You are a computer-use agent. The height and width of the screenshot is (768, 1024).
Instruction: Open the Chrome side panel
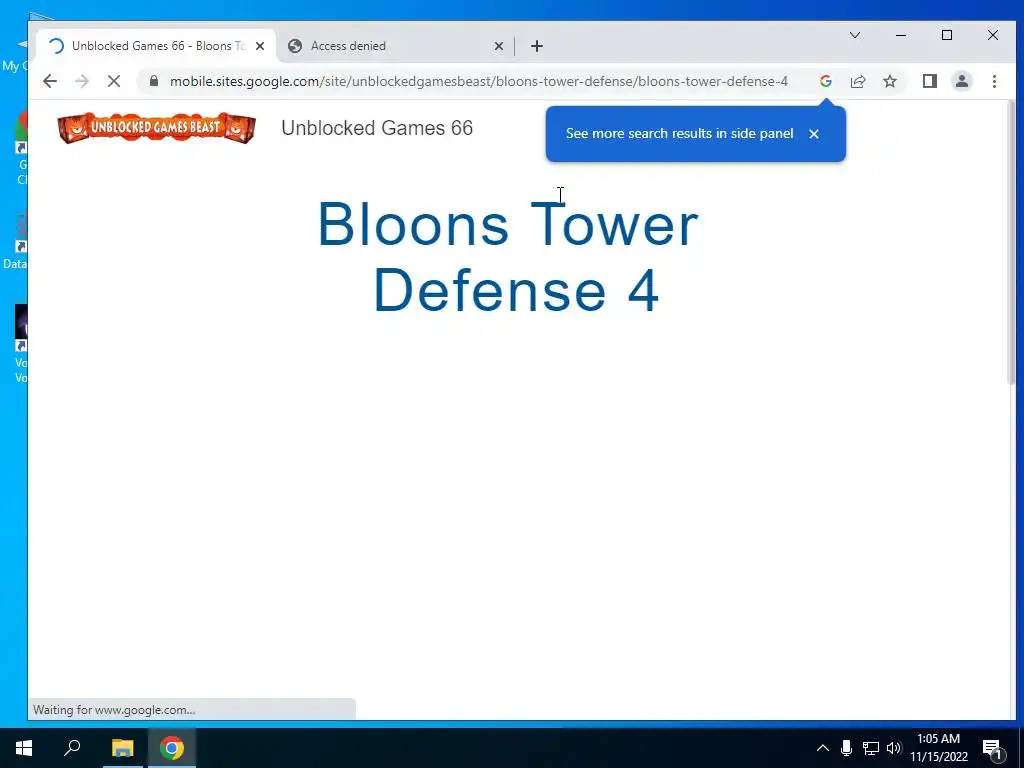tap(929, 81)
